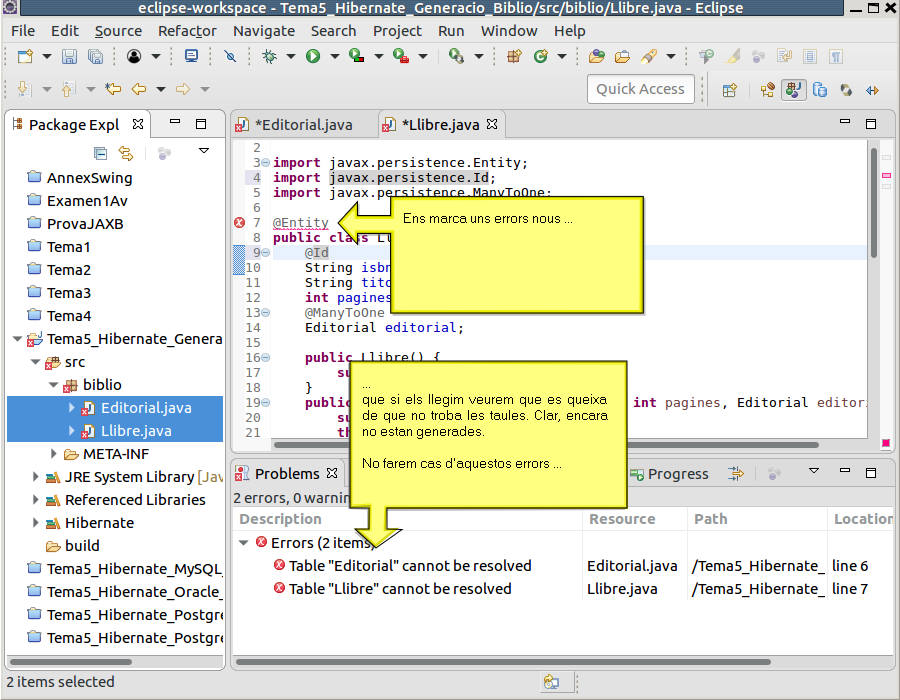Click the Save icon in the toolbar
Image resolution: width=900 pixels, height=700 pixels.
point(69,57)
